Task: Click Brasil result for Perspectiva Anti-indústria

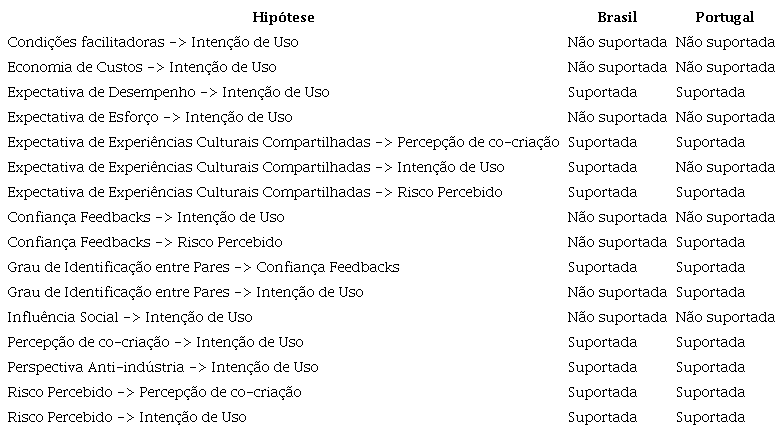Action: tap(602, 367)
